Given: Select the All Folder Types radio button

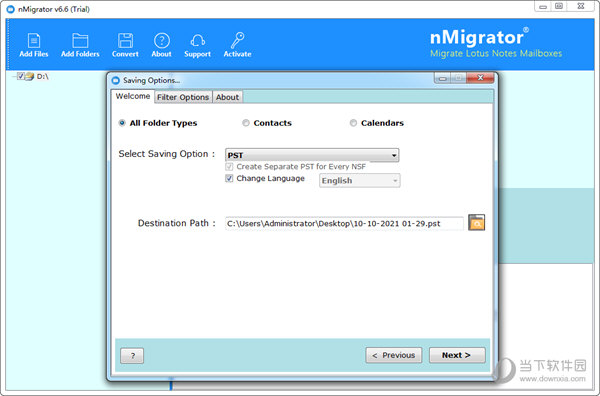Looking at the screenshot, I should click(122, 123).
